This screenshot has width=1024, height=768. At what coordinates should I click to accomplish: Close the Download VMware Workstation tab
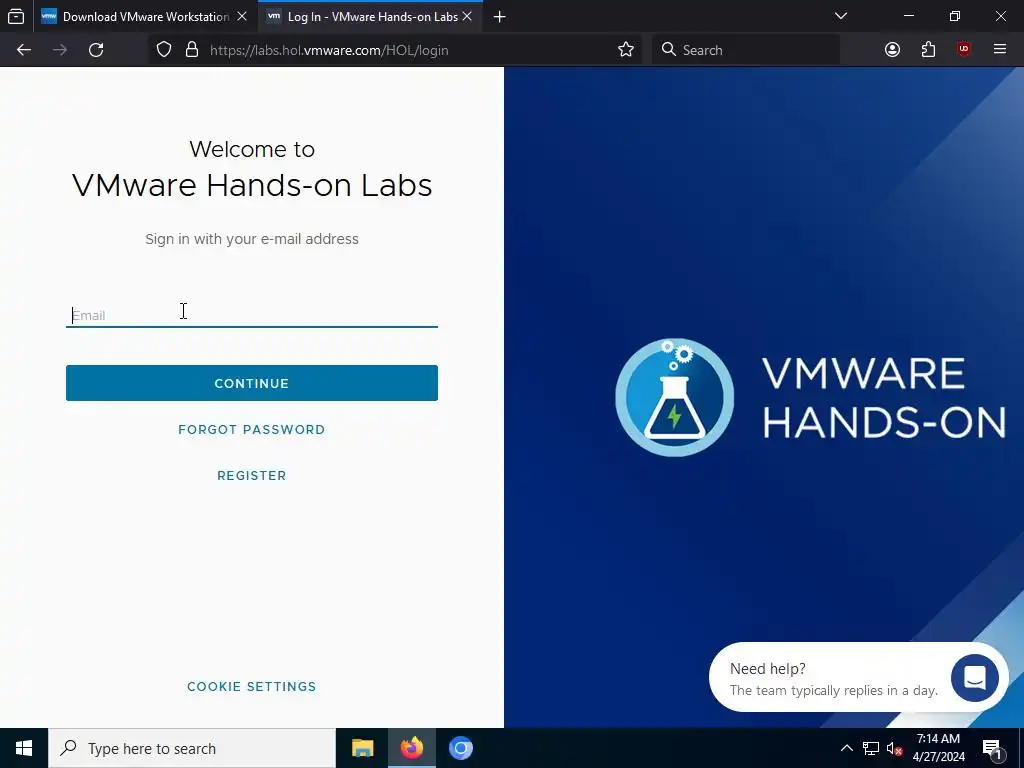pos(242,16)
